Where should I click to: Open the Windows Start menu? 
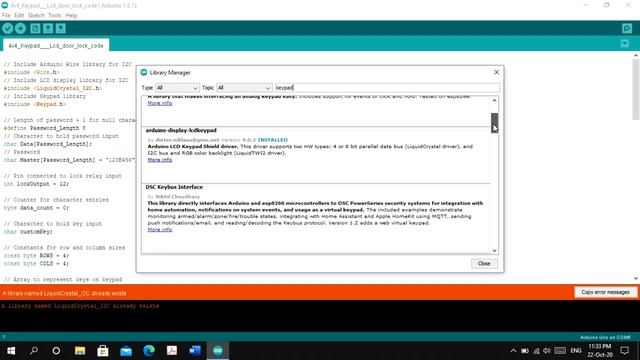pyautogui.click(x=11, y=351)
